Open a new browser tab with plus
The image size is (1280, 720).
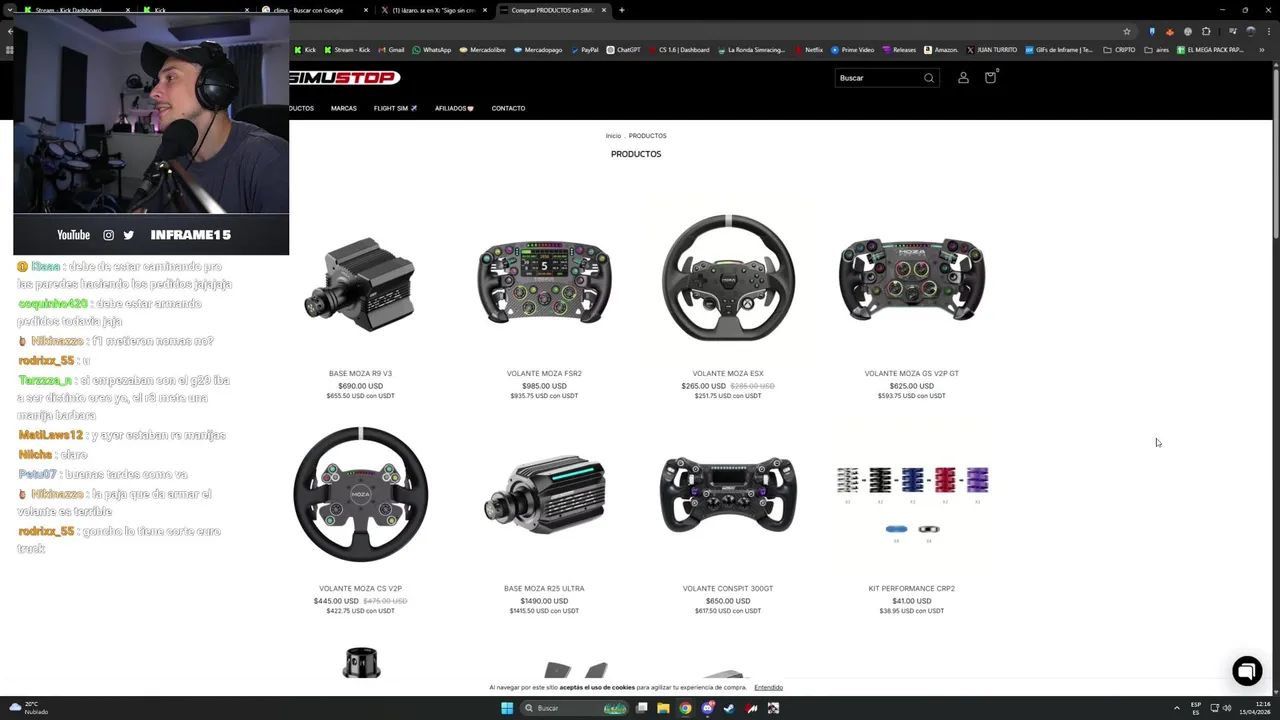tap(621, 10)
